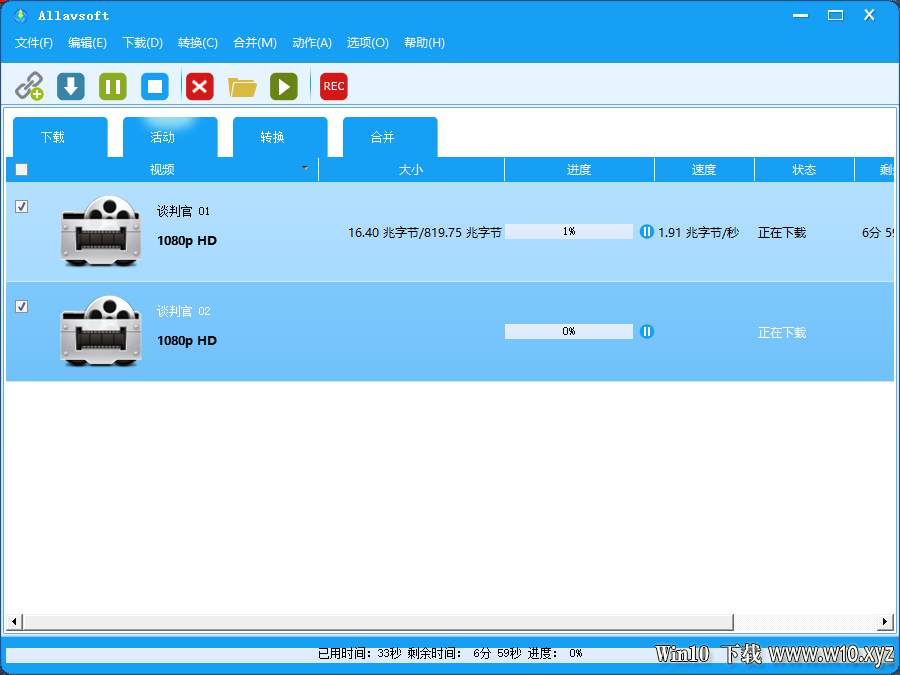Switch to the 合并 tab
Screen dimensions: 900x675
(390, 137)
